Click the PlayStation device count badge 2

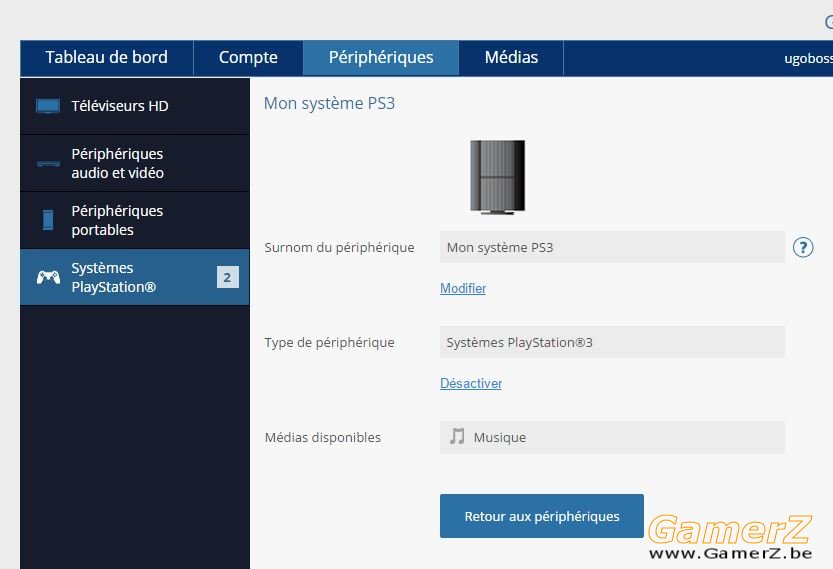[227, 277]
